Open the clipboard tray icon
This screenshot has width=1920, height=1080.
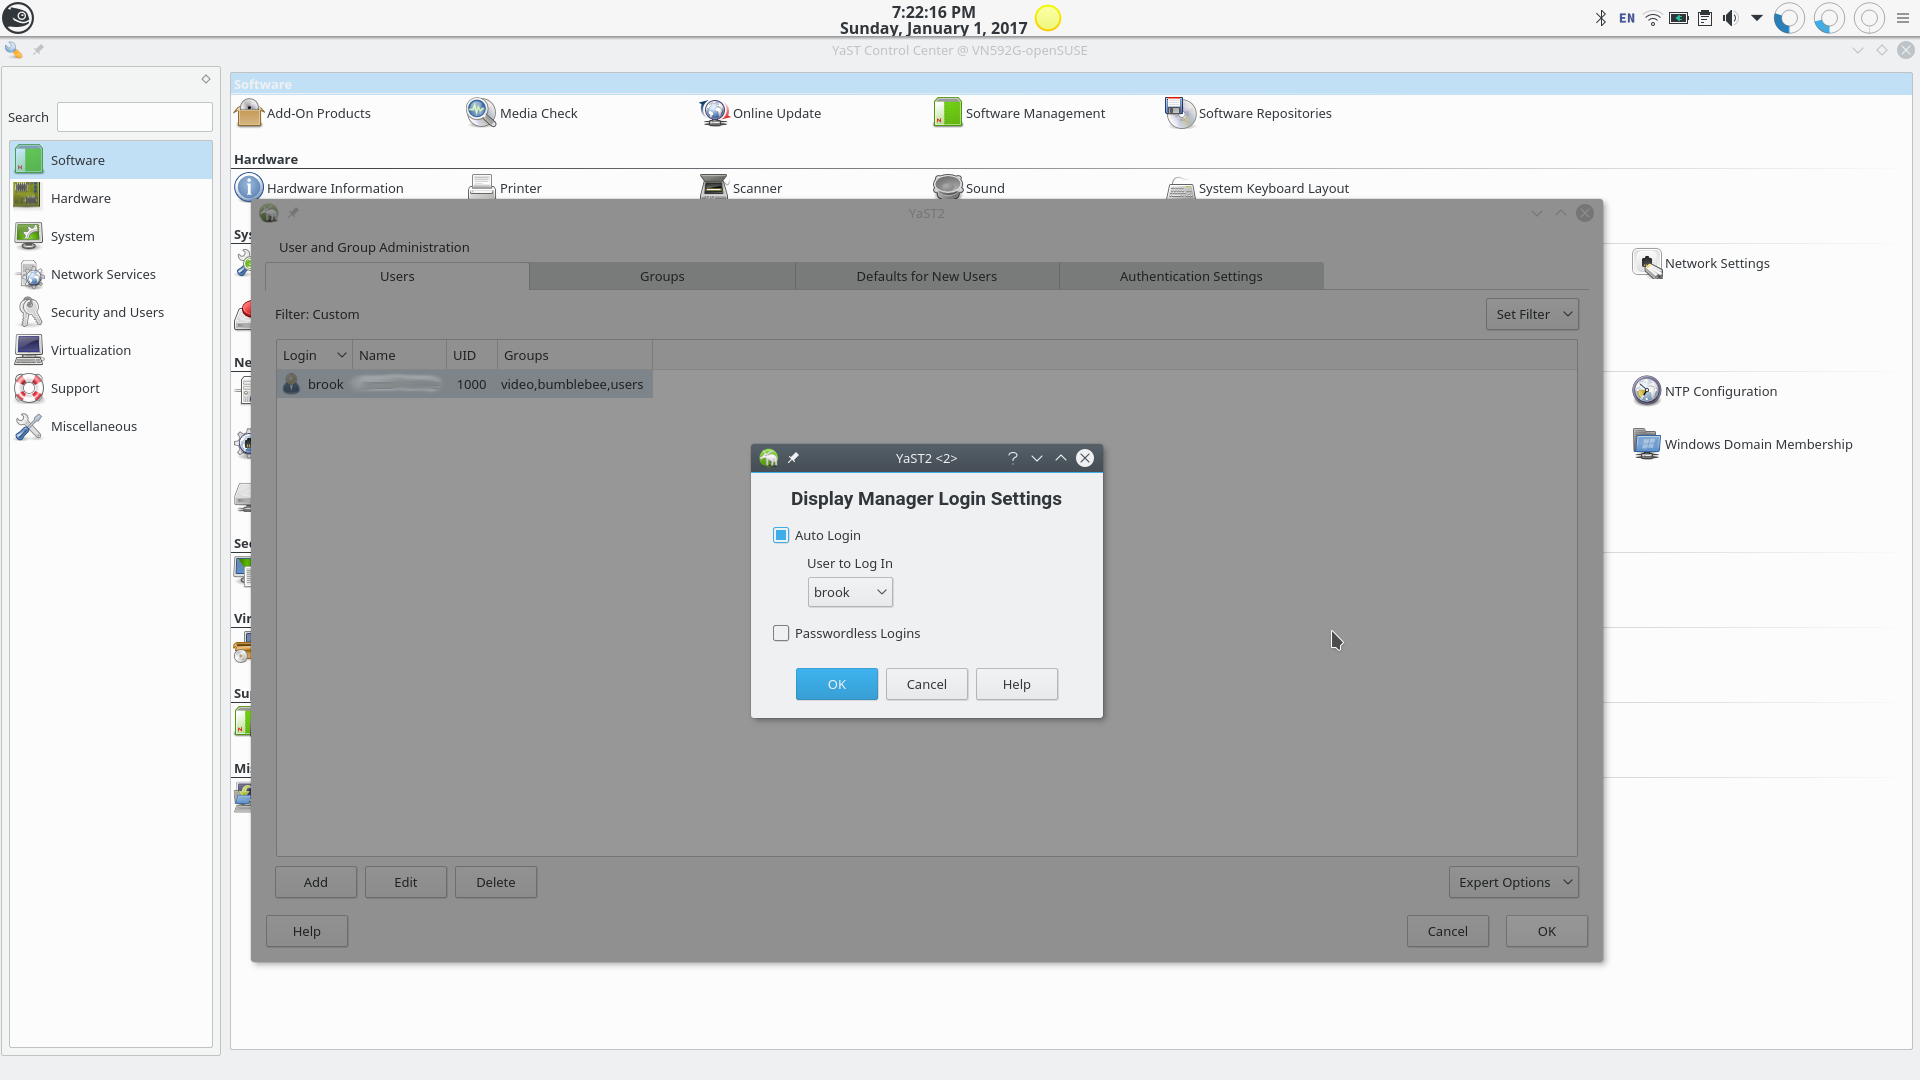click(x=1705, y=18)
